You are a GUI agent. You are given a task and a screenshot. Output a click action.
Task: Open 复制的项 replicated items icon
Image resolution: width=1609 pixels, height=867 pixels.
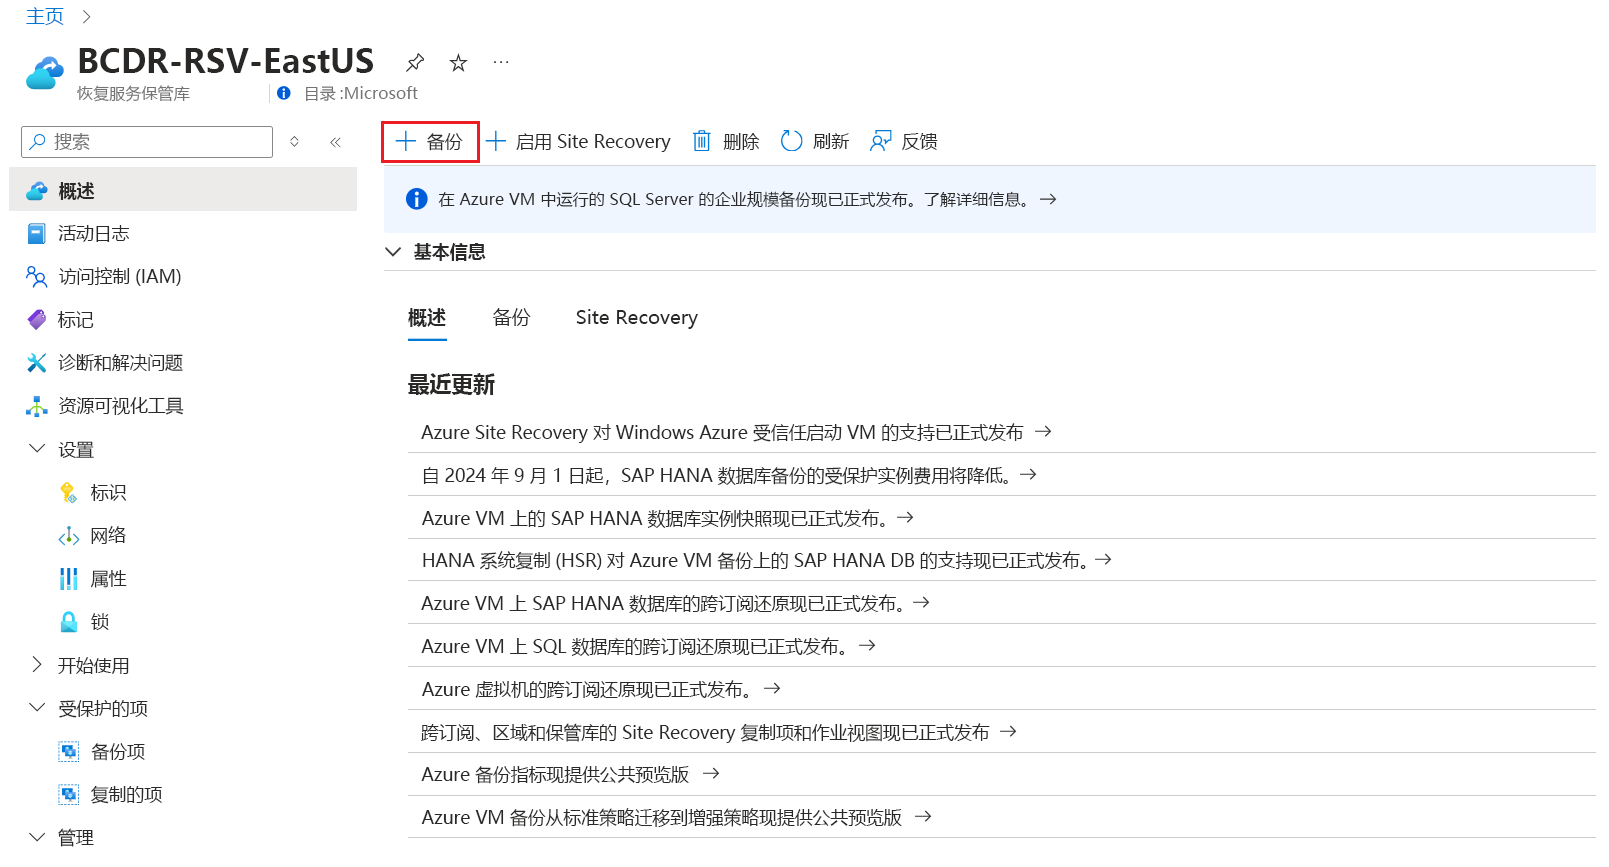click(x=68, y=794)
